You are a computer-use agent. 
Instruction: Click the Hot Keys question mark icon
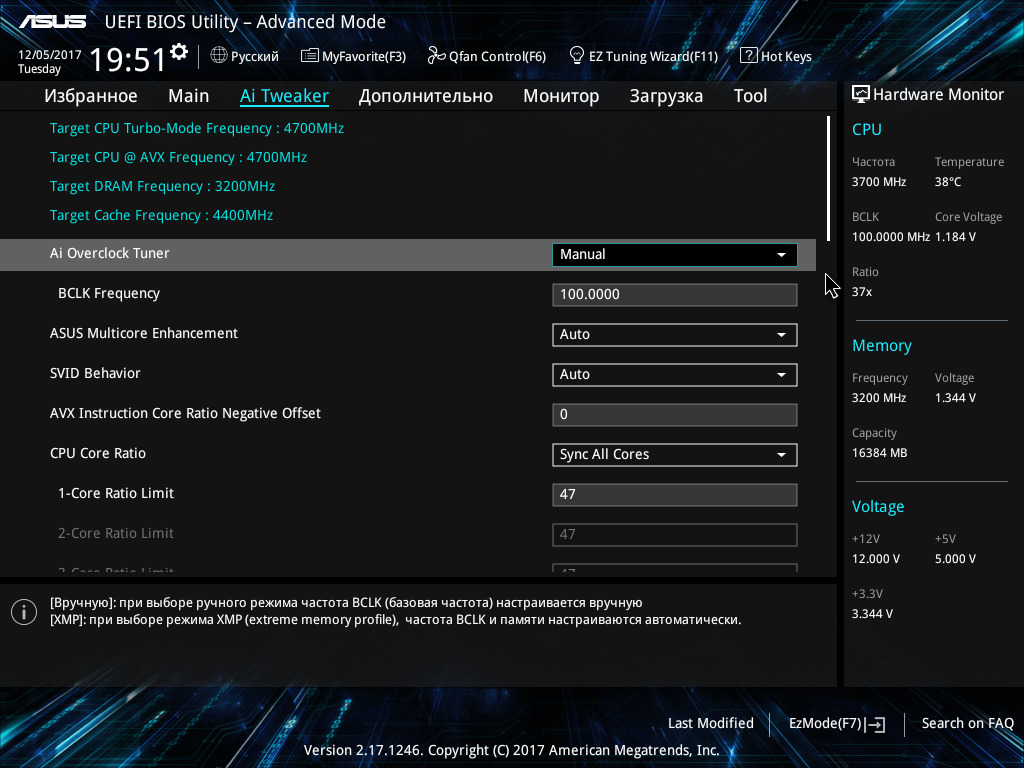point(748,56)
